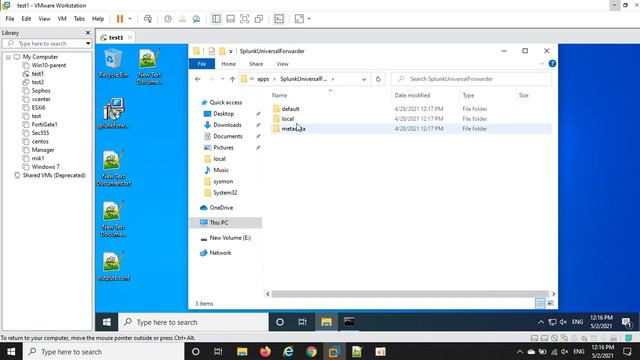Sort by the Name column header
The image size is (640, 360).
[x=280, y=95]
